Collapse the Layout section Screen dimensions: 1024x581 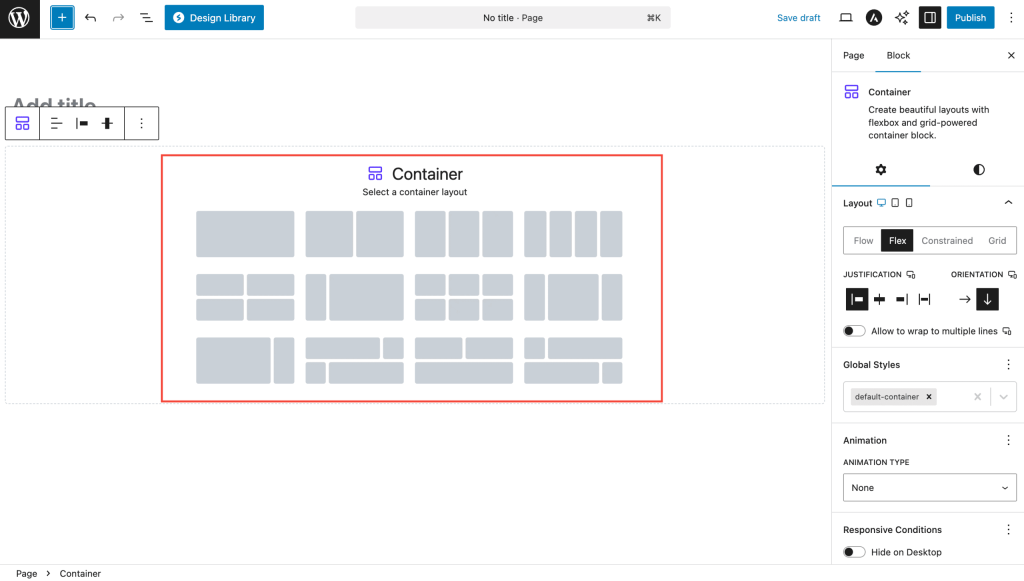click(1008, 203)
